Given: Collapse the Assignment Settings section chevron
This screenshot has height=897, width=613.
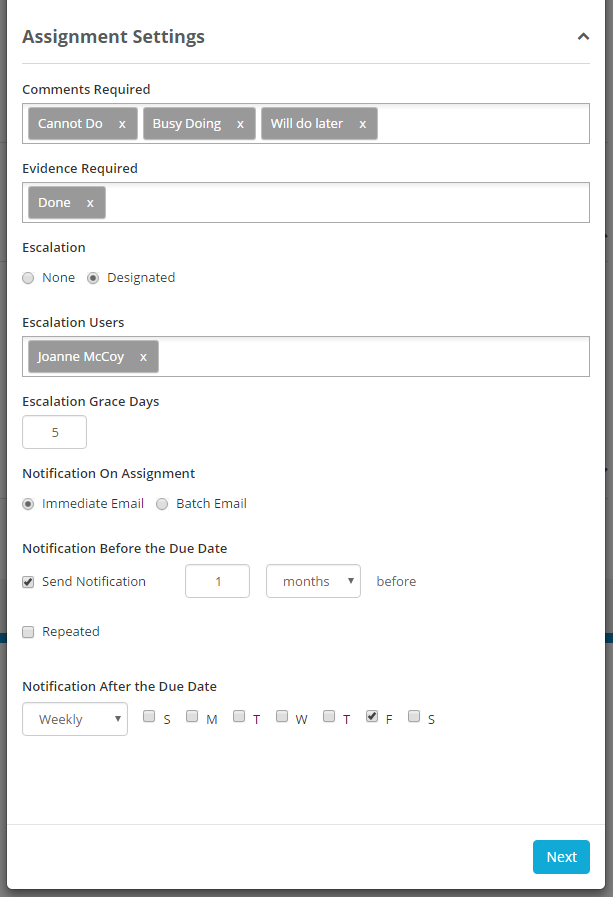Looking at the screenshot, I should click(583, 37).
